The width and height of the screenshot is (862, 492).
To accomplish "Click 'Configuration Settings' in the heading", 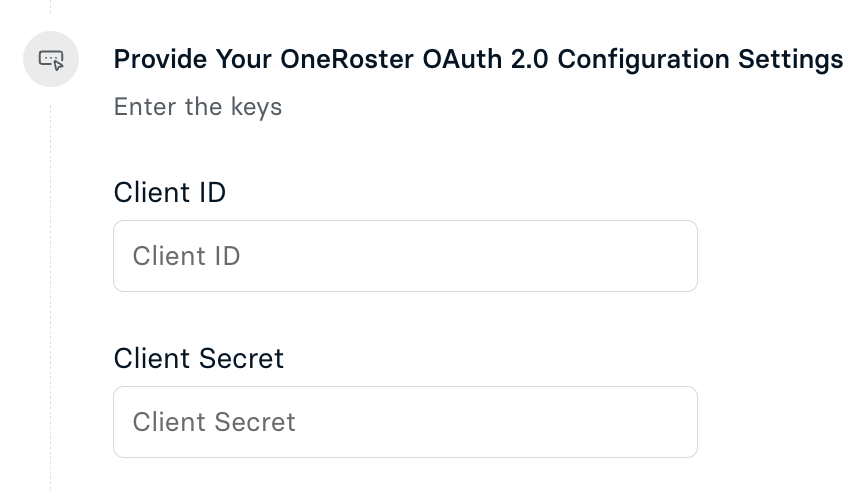I will click(700, 59).
